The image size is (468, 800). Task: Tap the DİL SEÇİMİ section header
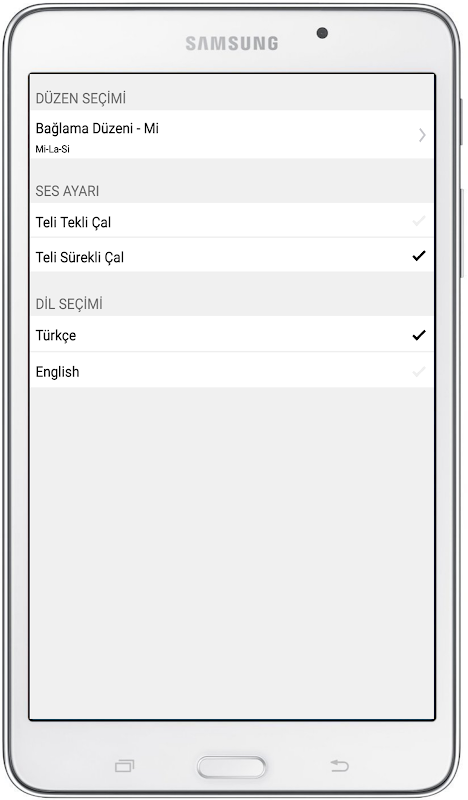pos(69,304)
